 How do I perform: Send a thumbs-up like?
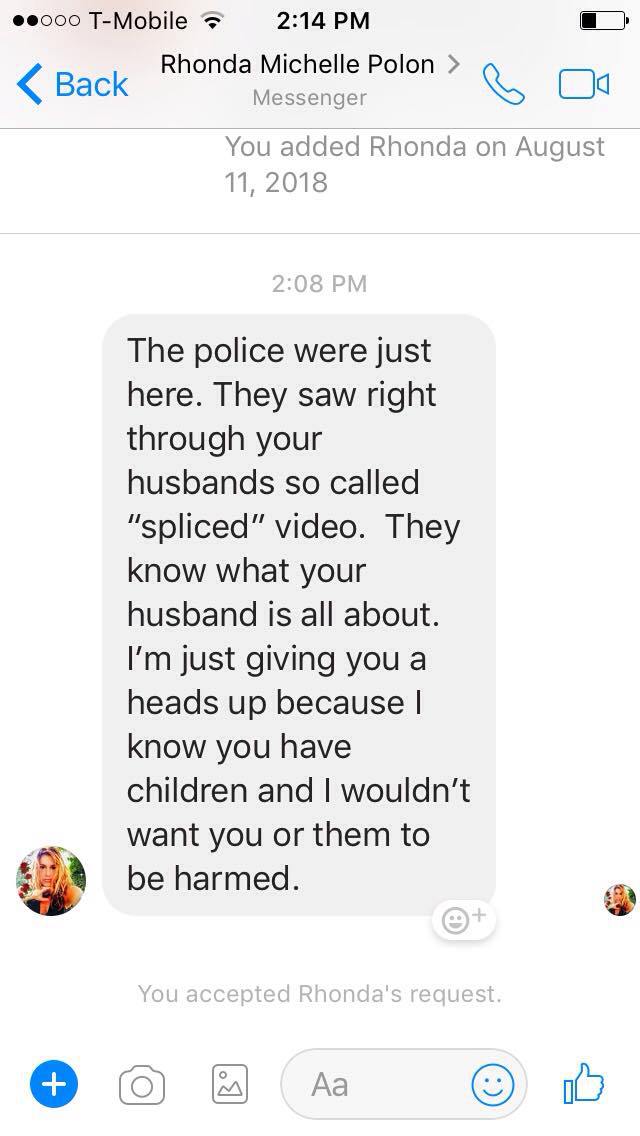pyautogui.click(x=583, y=1083)
